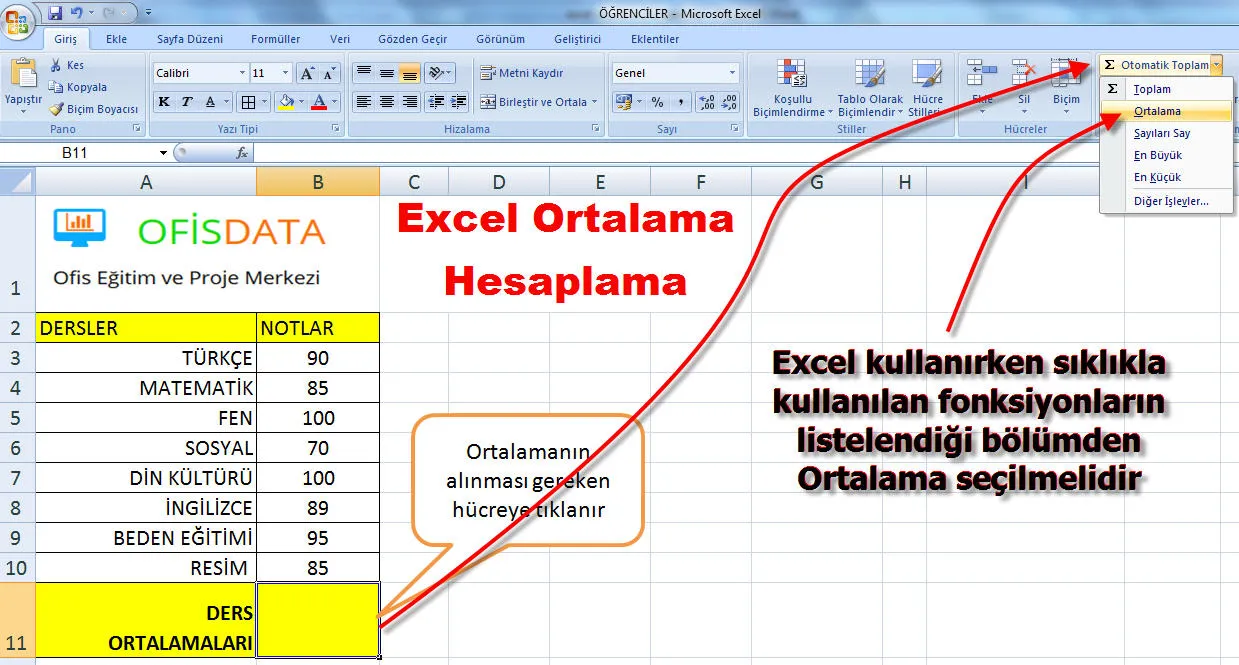
Task: Expand the Genel number format dropdown
Action: tap(732, 73)
